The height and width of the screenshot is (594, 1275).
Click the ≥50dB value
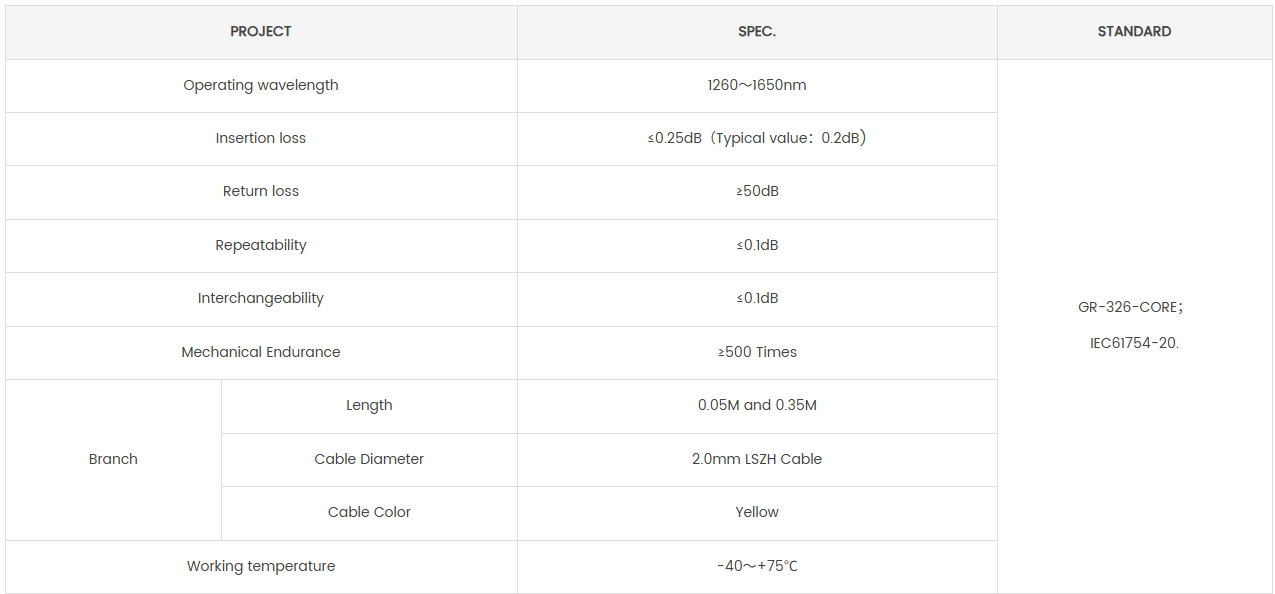click(757, 192)
